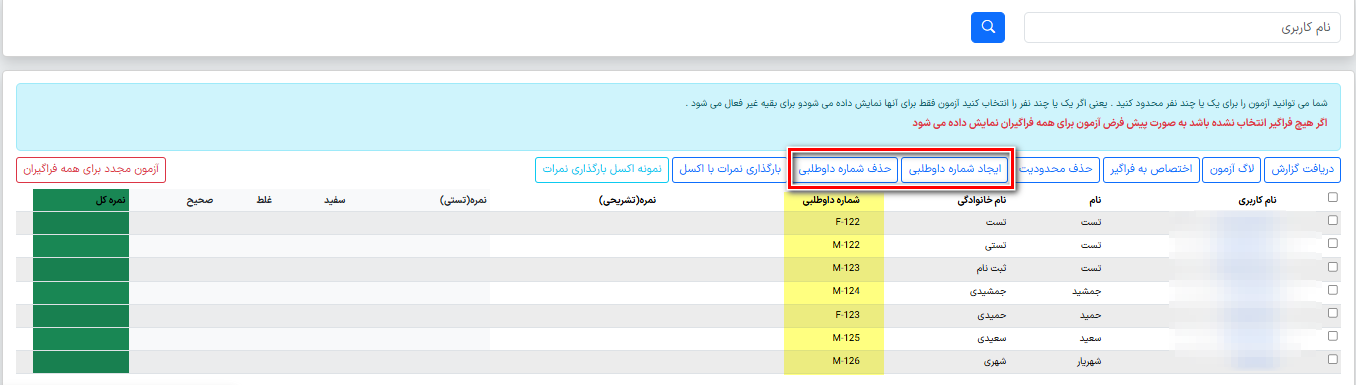Click the family name شهری cell

point(994,361)
